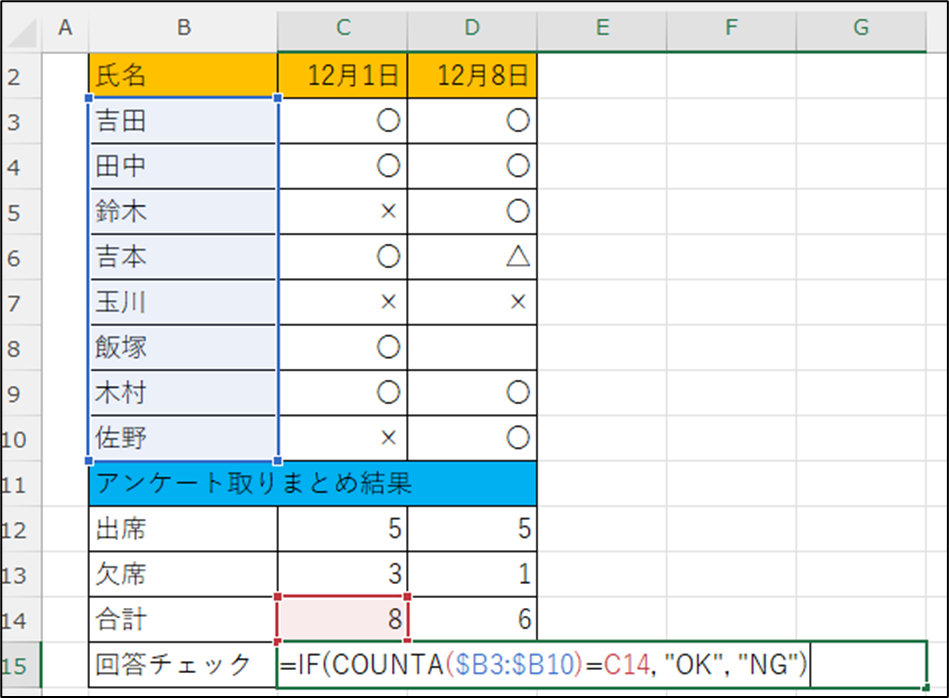Click the 氏名 header cell
Viewport: 949px width, 698px height.
[x=183, y=76]
